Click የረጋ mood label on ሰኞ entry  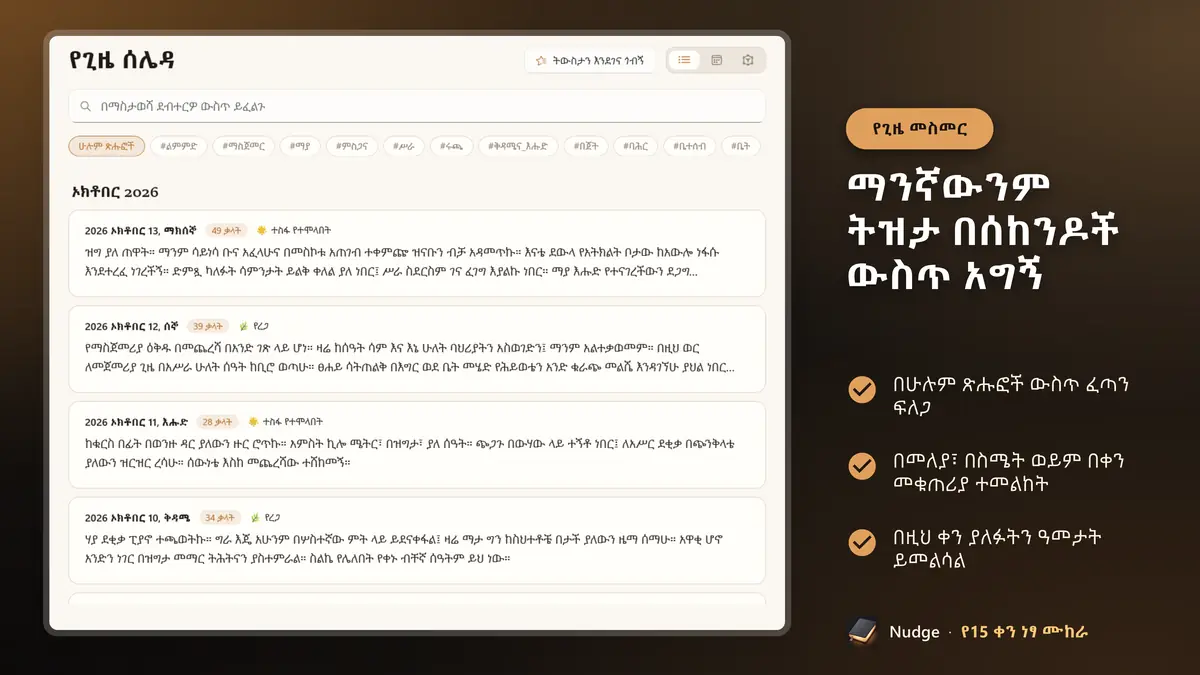tap(261, 326)
